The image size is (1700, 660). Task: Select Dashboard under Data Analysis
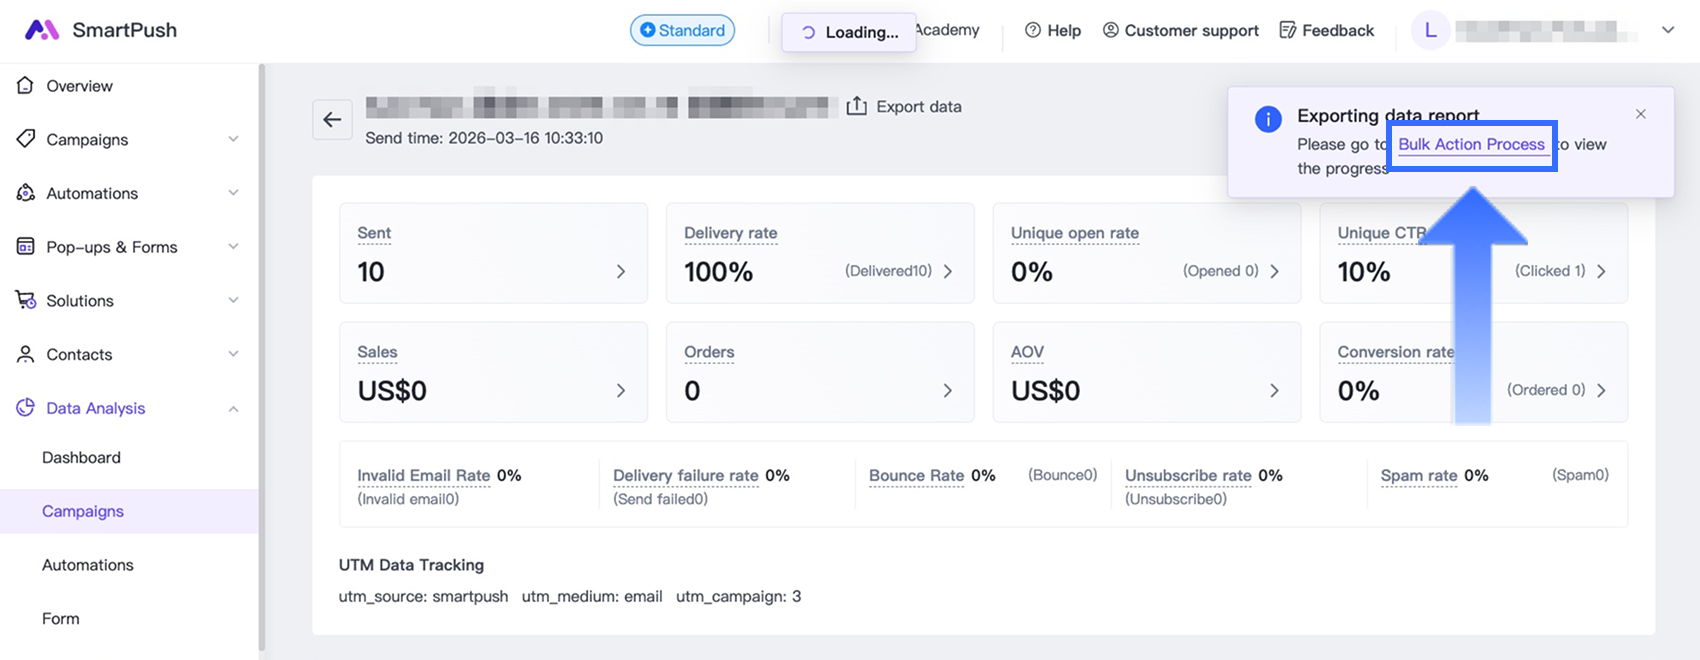81,457
